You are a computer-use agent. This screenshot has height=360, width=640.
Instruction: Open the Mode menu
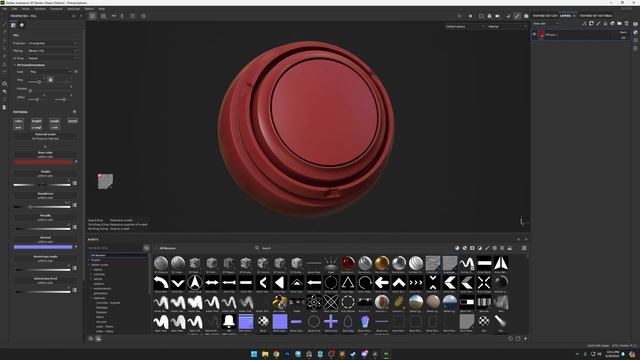pos(25,9)
